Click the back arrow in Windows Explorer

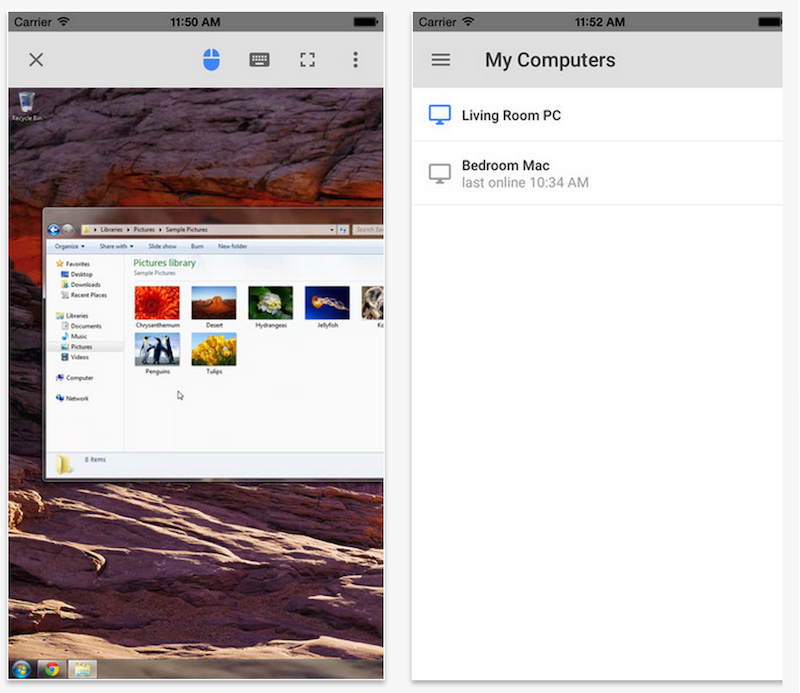(54, 229)
